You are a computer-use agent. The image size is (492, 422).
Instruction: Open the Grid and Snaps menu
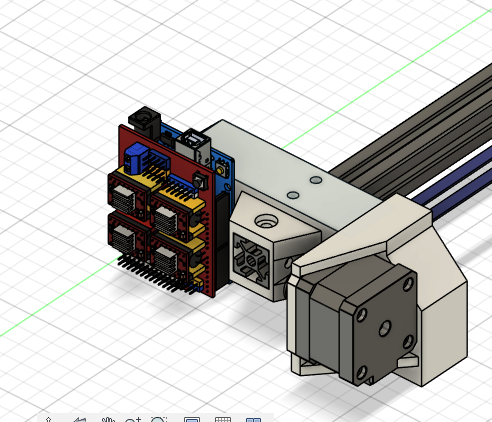tap(223, 419)
